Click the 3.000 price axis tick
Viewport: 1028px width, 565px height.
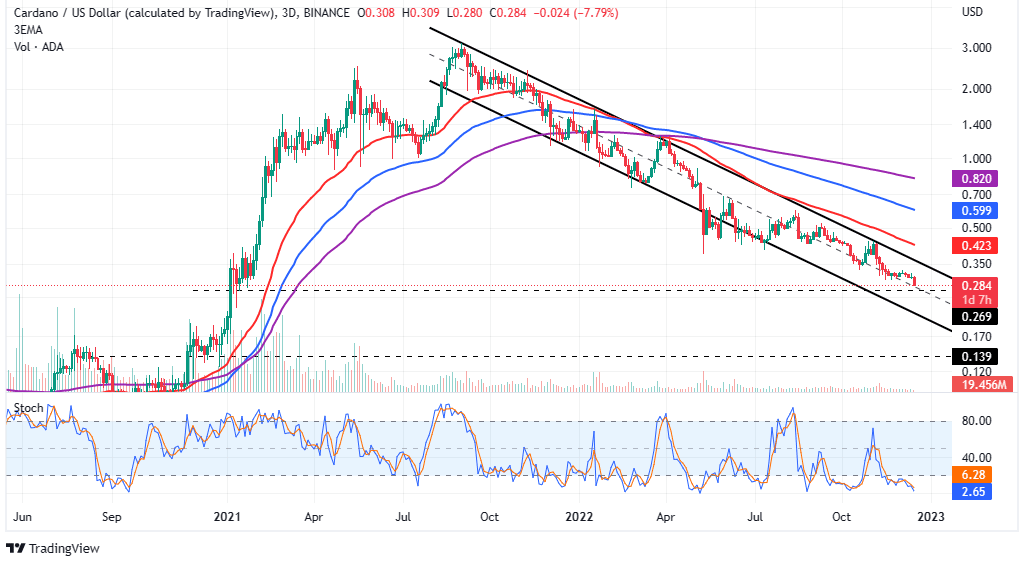[976, 48]
